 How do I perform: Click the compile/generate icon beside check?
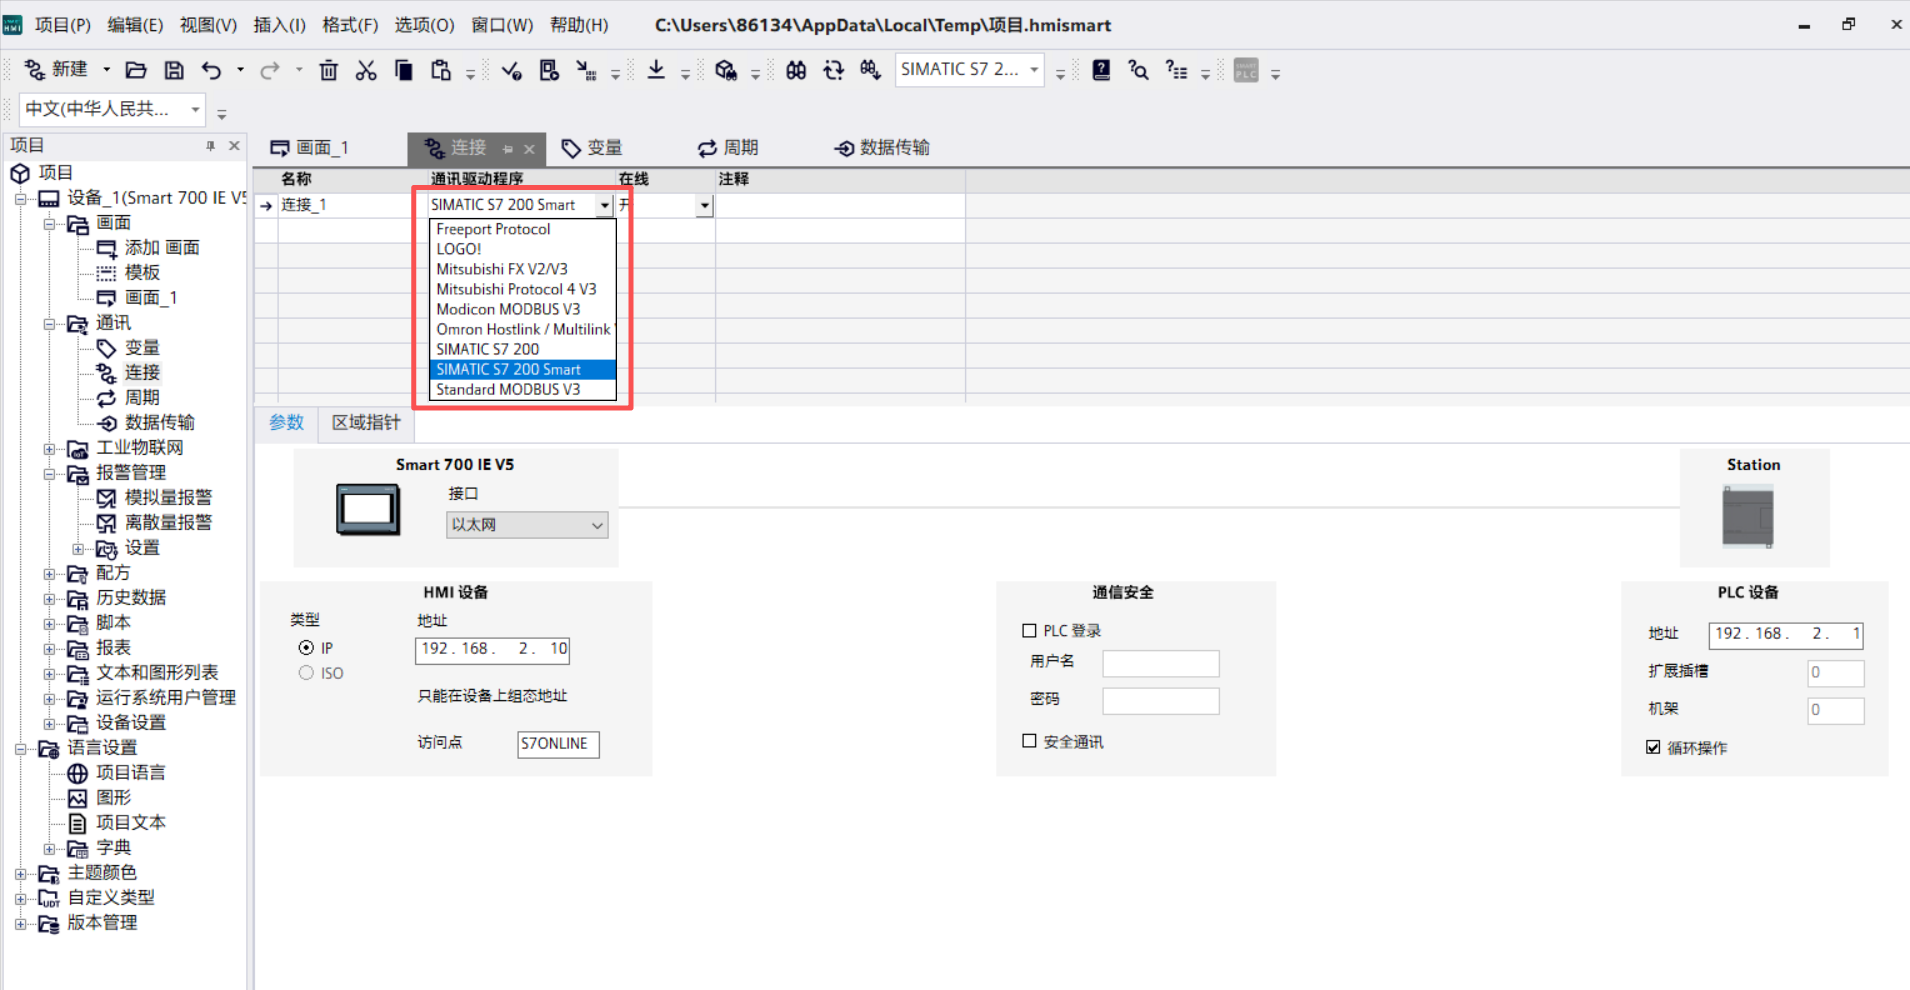click(x=549, y=70)
